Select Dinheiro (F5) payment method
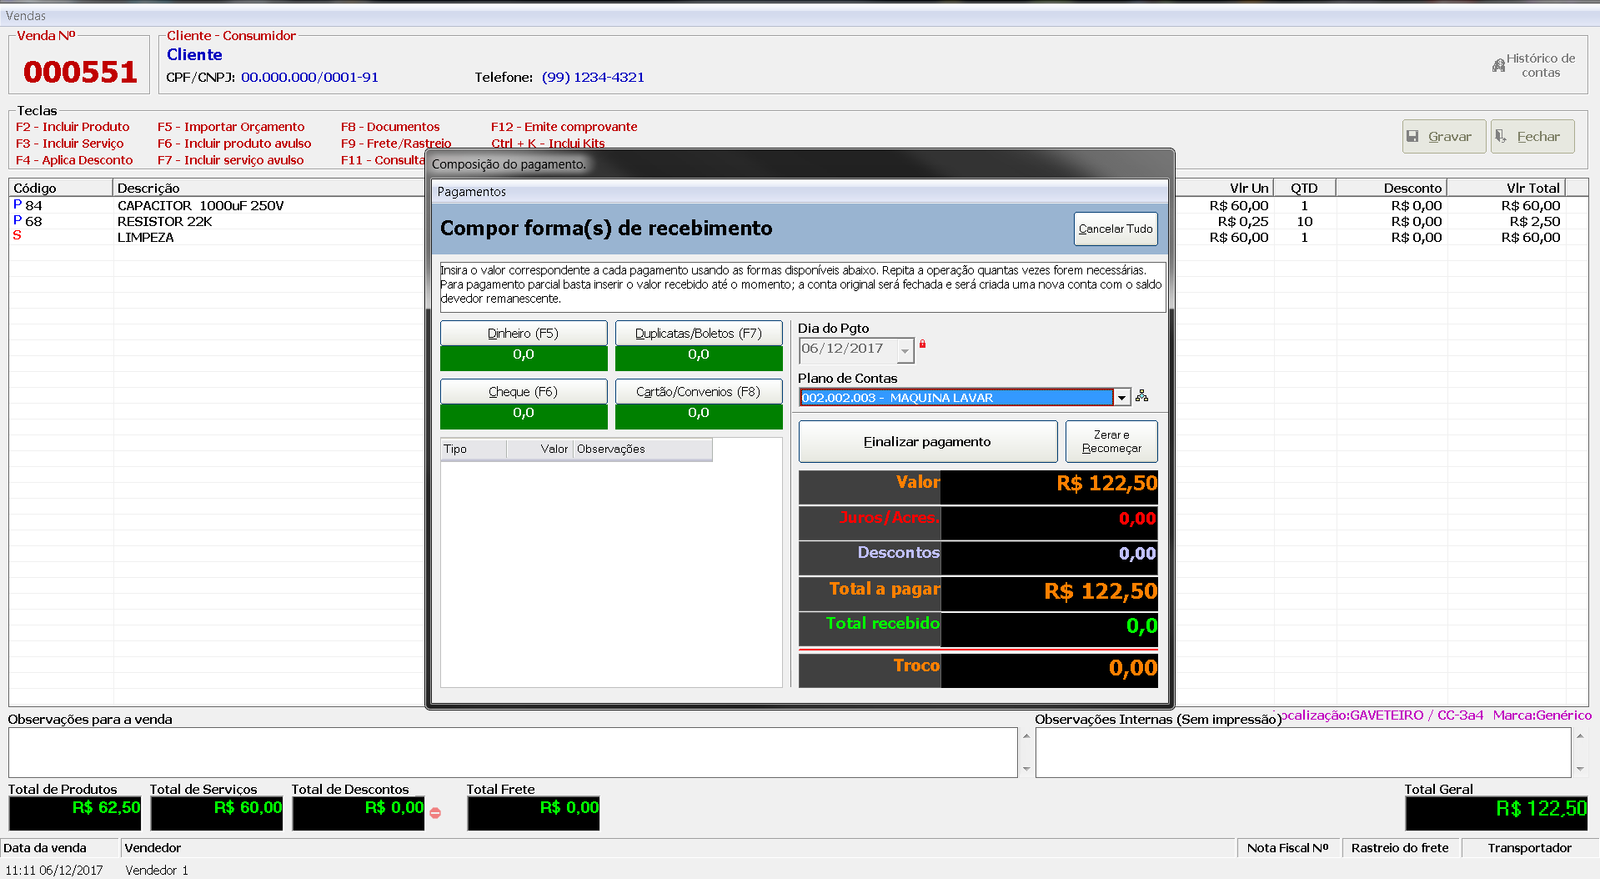This screenshot has height=879, width=1600. click(523, 333)
